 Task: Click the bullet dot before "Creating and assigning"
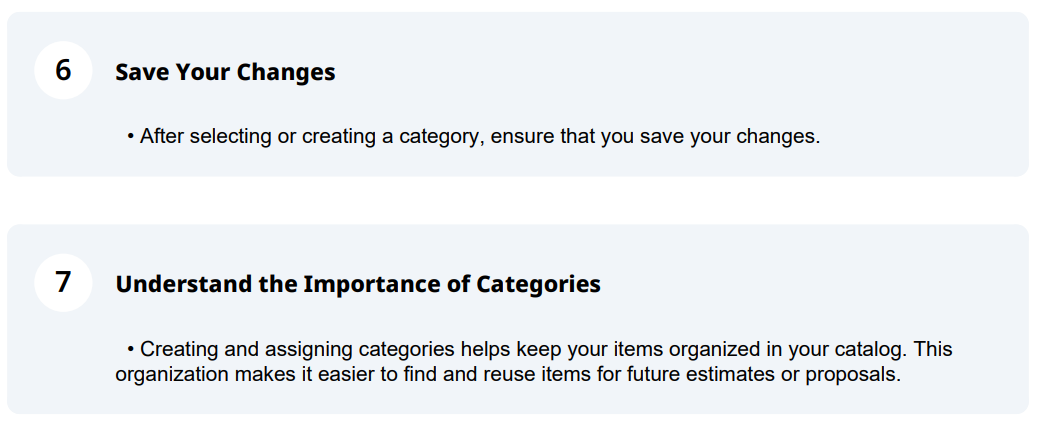[130, 349]
